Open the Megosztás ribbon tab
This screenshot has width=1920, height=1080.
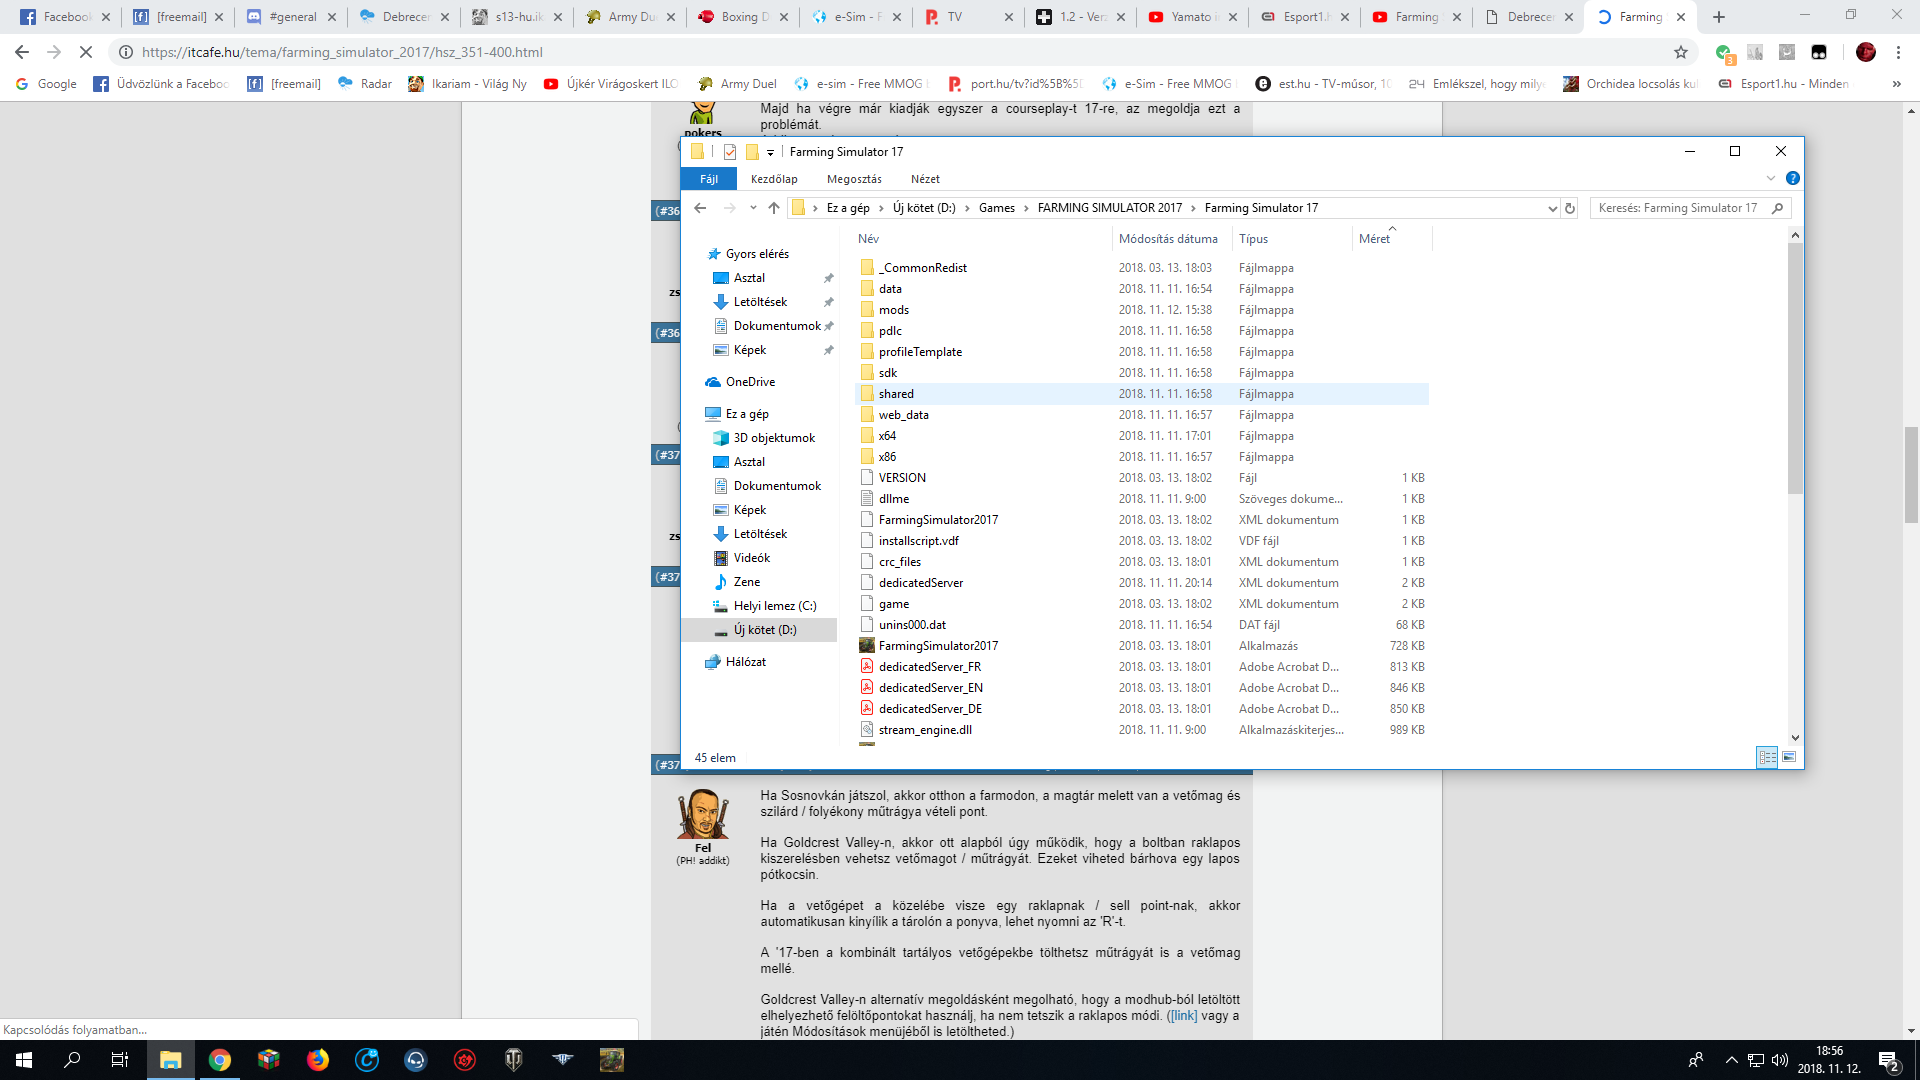pyautogui.click(x=854, y=179)
